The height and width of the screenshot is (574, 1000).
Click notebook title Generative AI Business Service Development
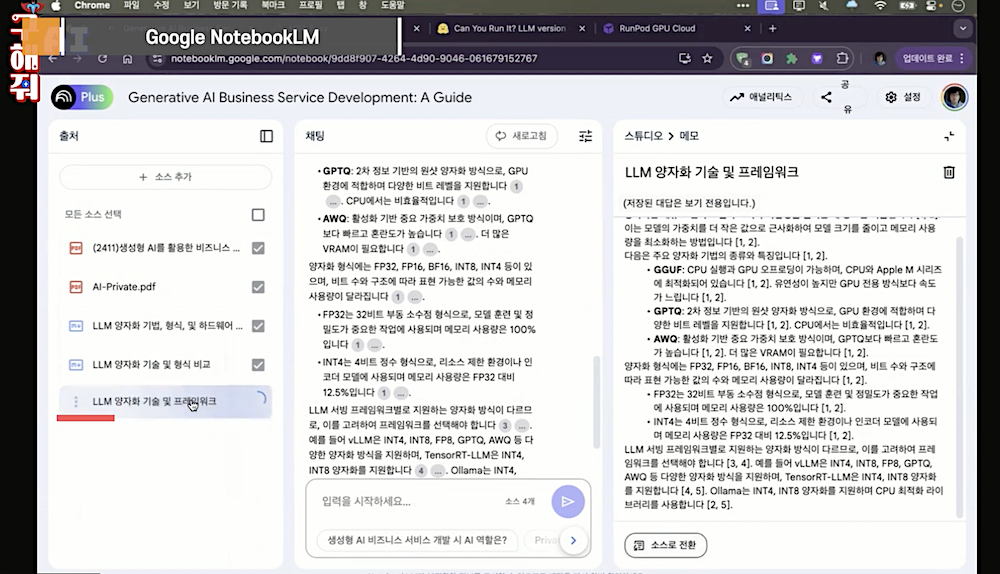(300, 98)
